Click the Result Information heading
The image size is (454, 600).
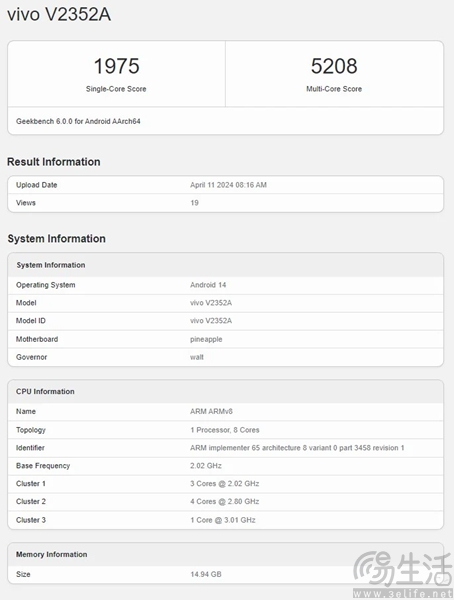54,162
